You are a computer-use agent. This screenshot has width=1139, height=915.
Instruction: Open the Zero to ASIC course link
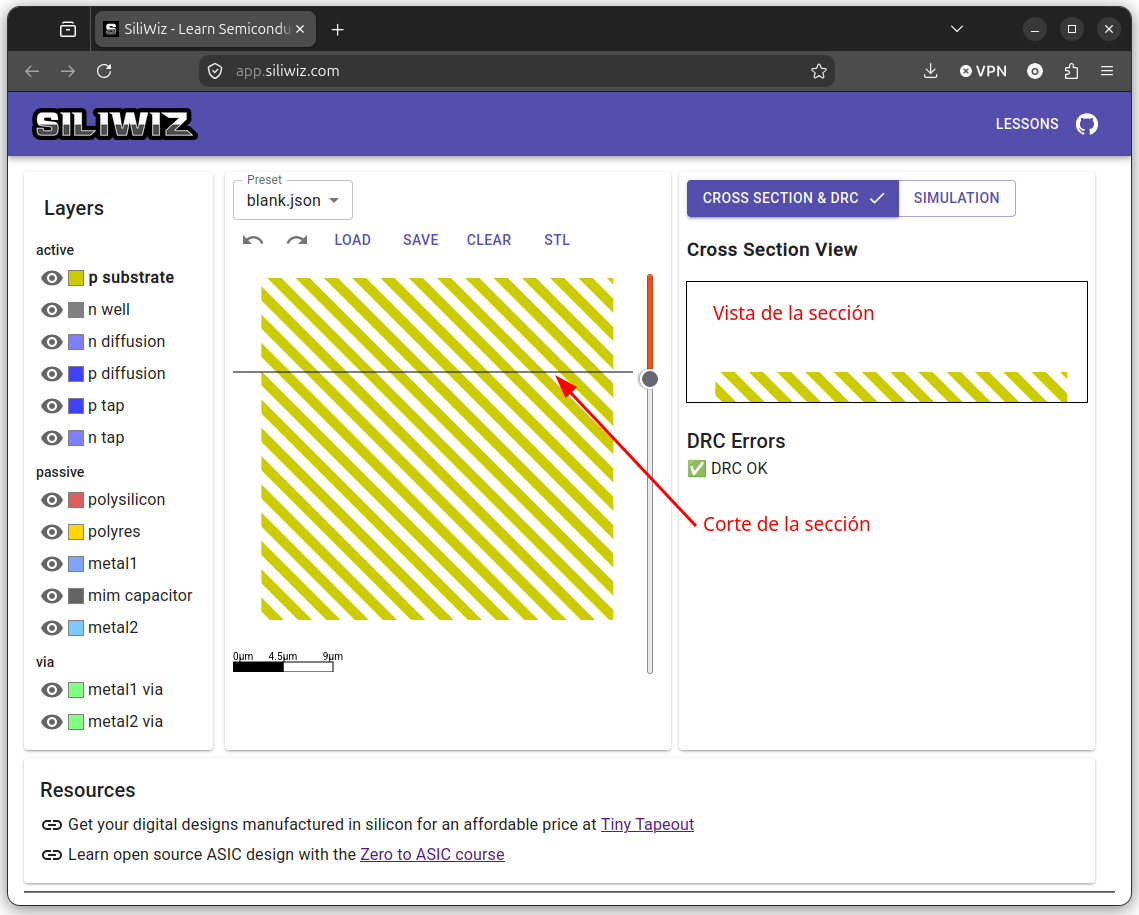pyautogui.click(x=432, y=855)
